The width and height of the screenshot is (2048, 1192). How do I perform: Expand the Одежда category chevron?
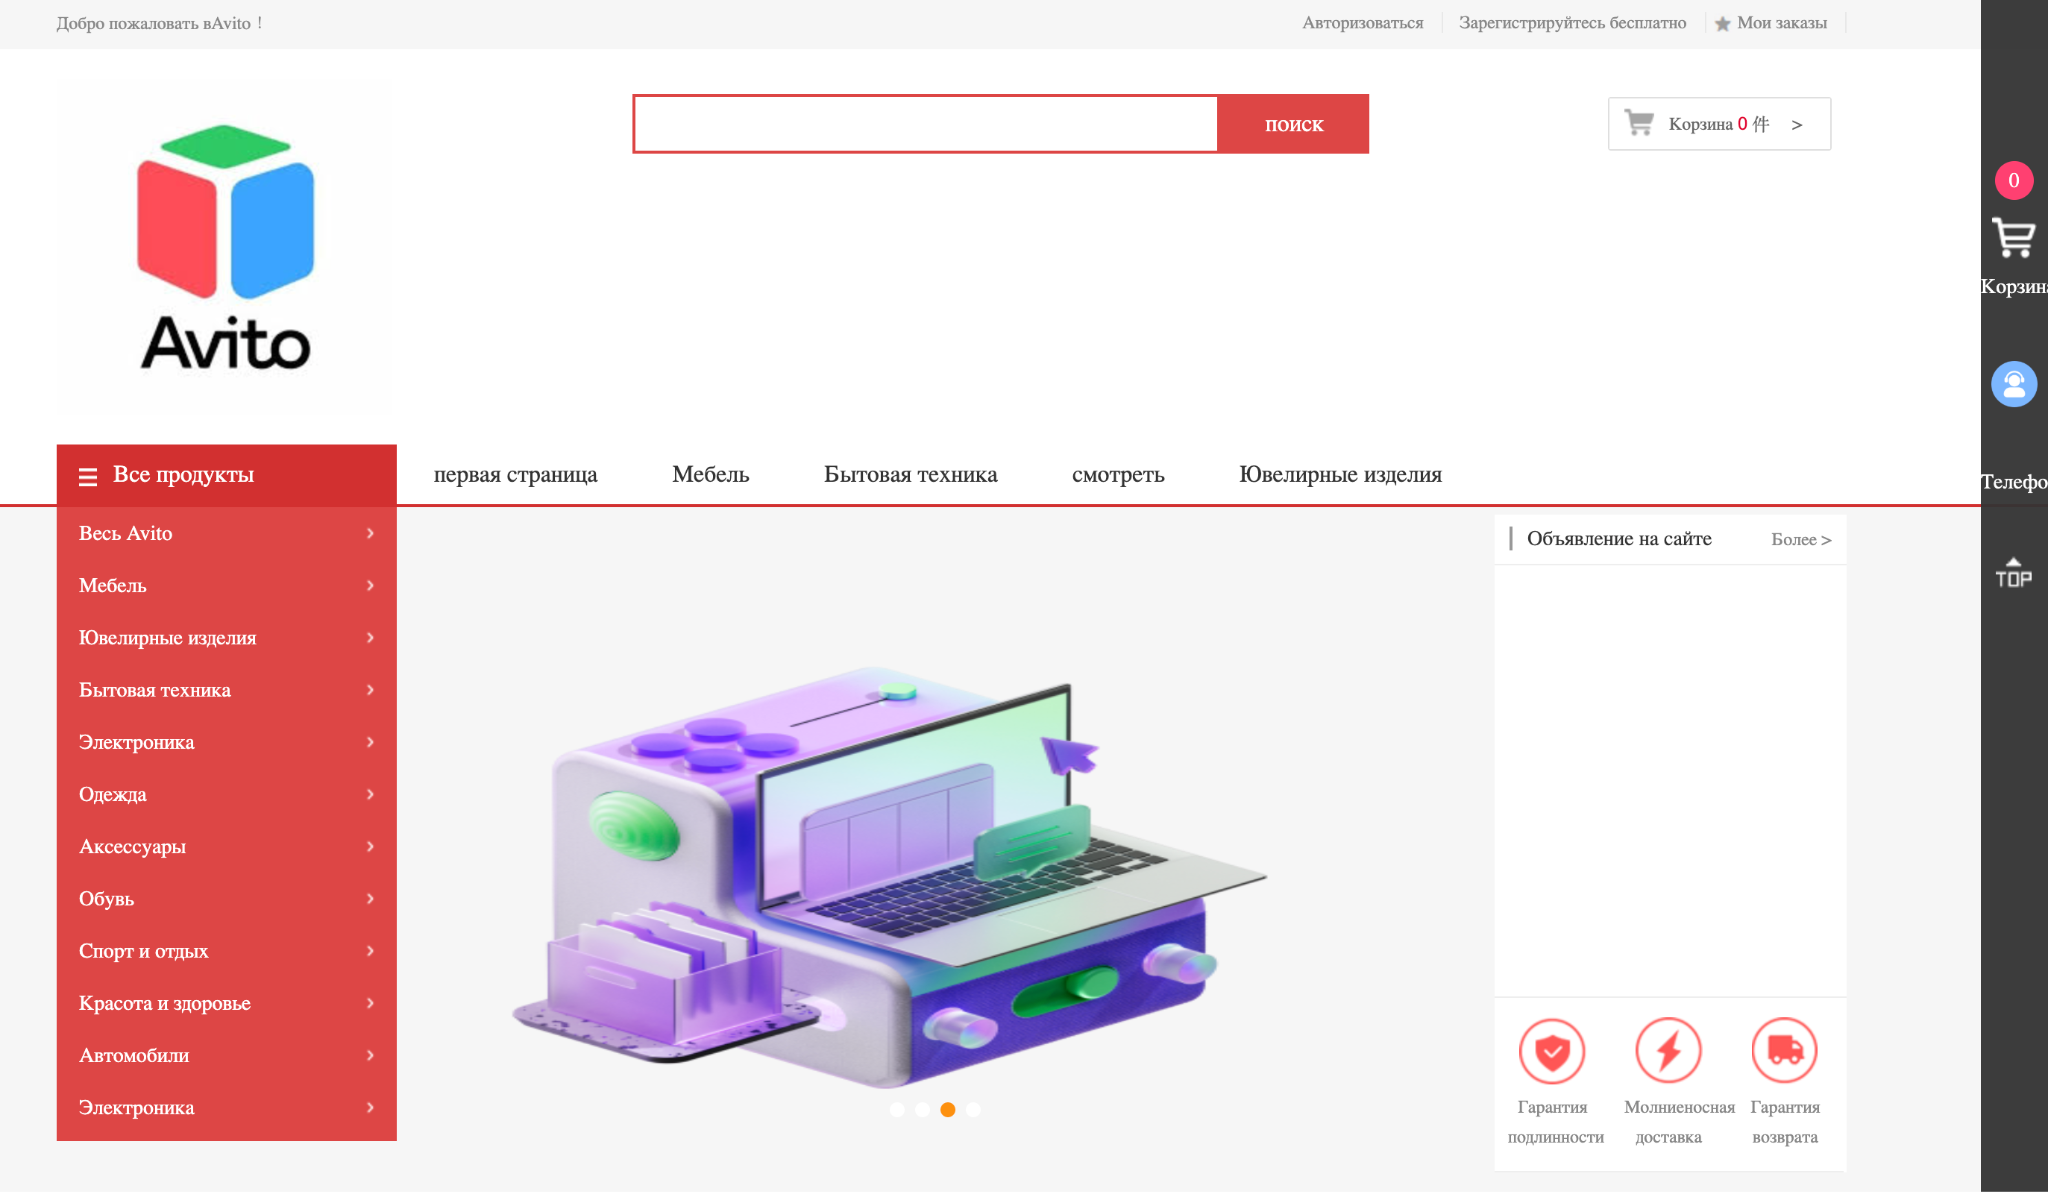point(370,794)
